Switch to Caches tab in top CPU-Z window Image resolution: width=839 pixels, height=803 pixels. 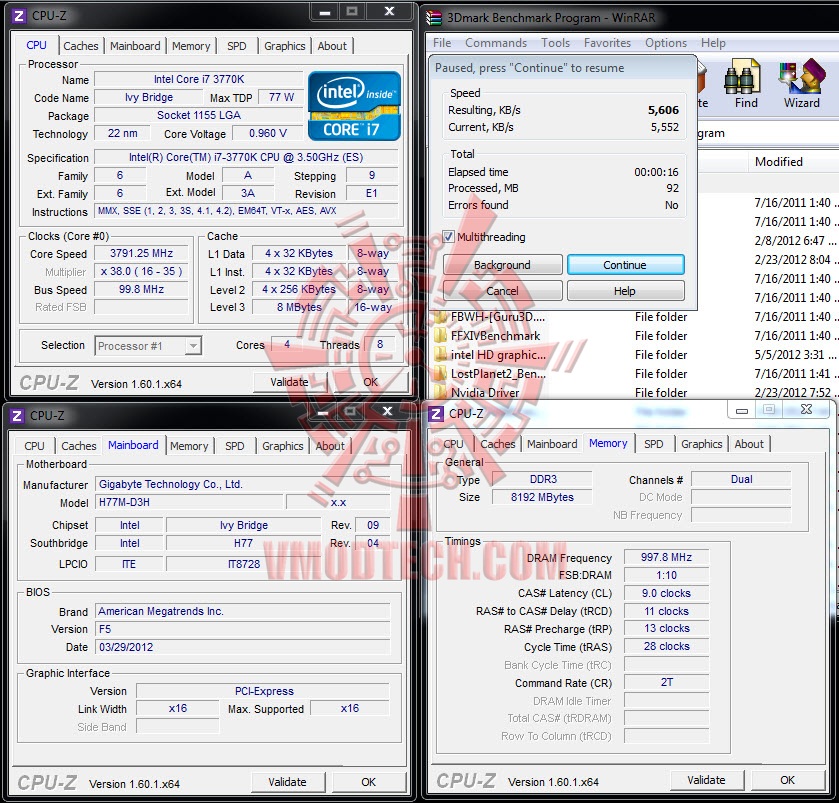click(81, 46)
